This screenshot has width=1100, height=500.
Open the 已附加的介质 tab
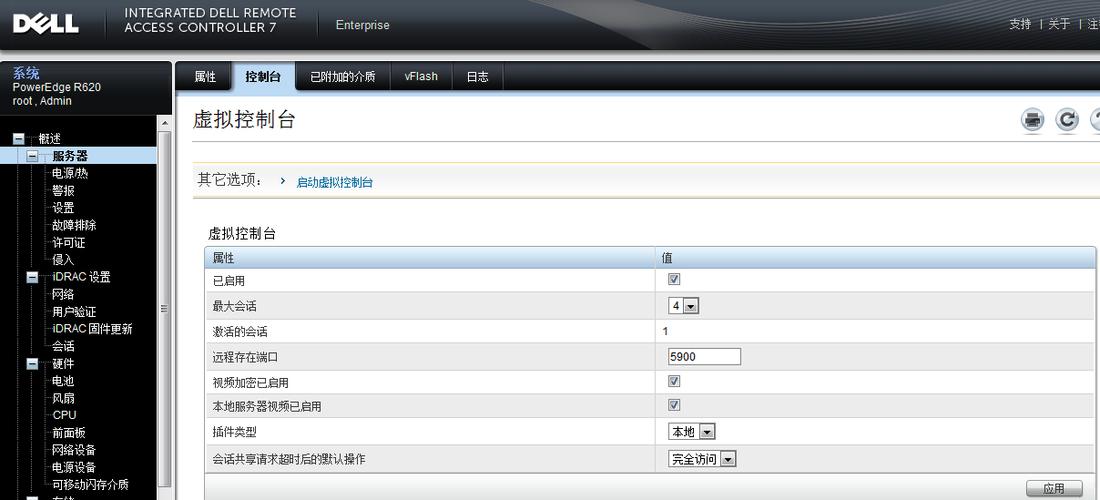pyautogui.click(x=342, y=76)
